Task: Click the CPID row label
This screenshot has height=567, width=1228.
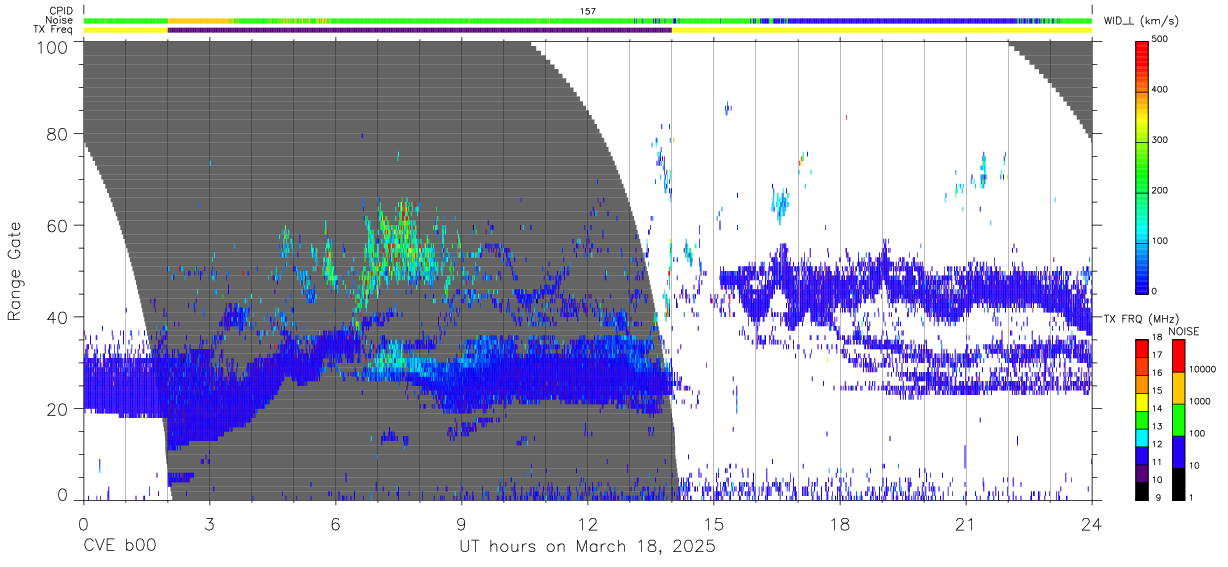Action: [x=59, y=11]
